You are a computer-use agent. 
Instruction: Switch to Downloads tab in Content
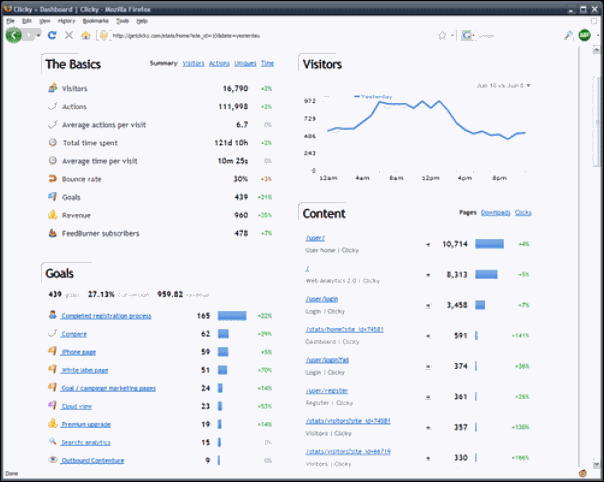point(496,213)
